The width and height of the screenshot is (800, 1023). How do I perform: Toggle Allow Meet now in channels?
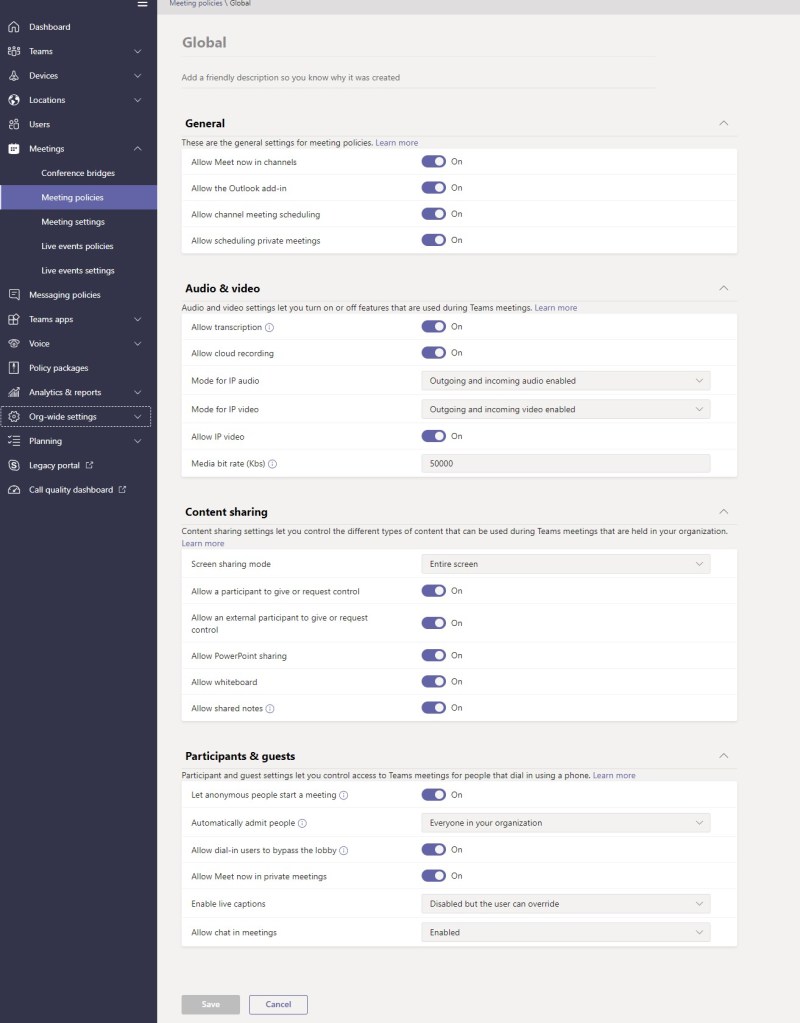tap(433, 162)
